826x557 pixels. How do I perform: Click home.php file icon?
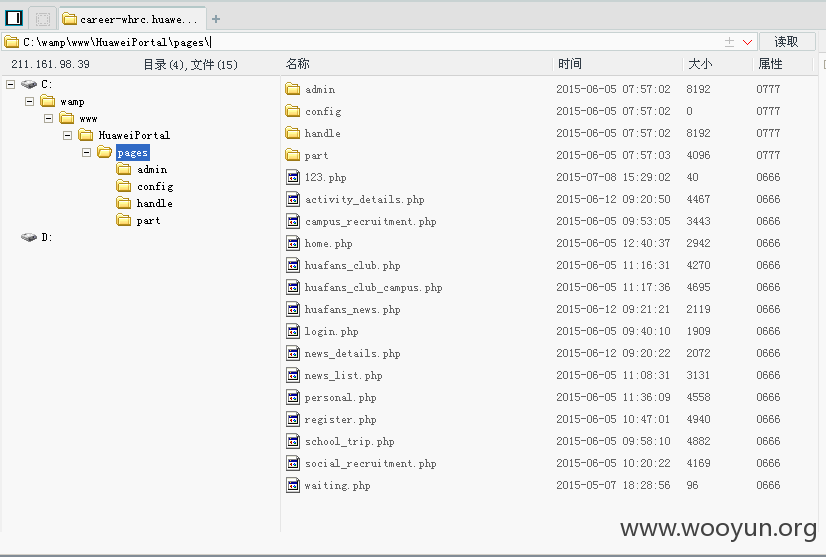[293, 243]
